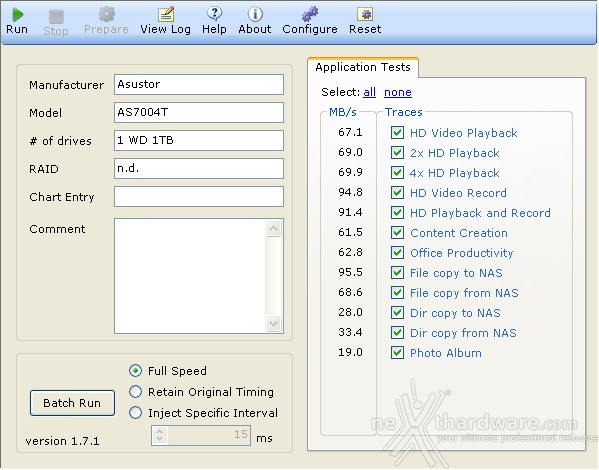Toggle HD Video Record checkbox
The width and height of the screenshot is (599, 470).
[x=397, y=193]
